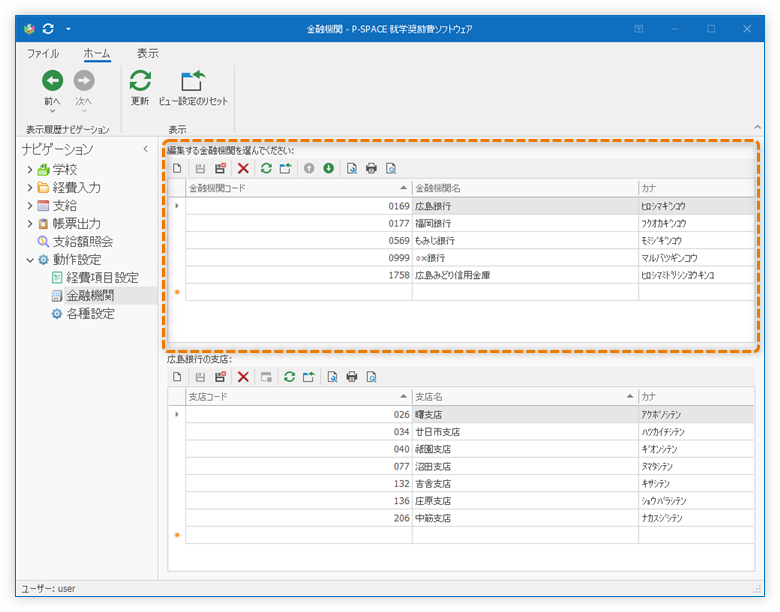Click the green Refresh icon in the branch toolbar
Image resolution: width=780 pixels, height=612 pixels.
coord(290,377)
